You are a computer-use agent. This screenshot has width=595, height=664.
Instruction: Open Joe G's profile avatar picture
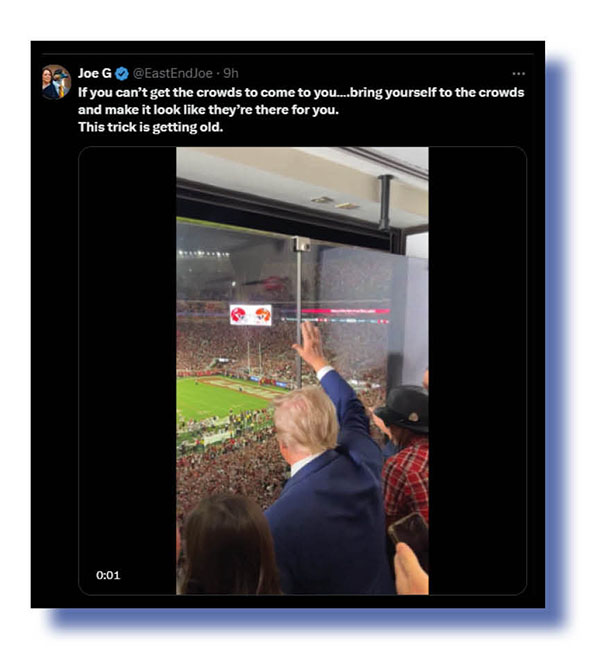pos(56,82)
